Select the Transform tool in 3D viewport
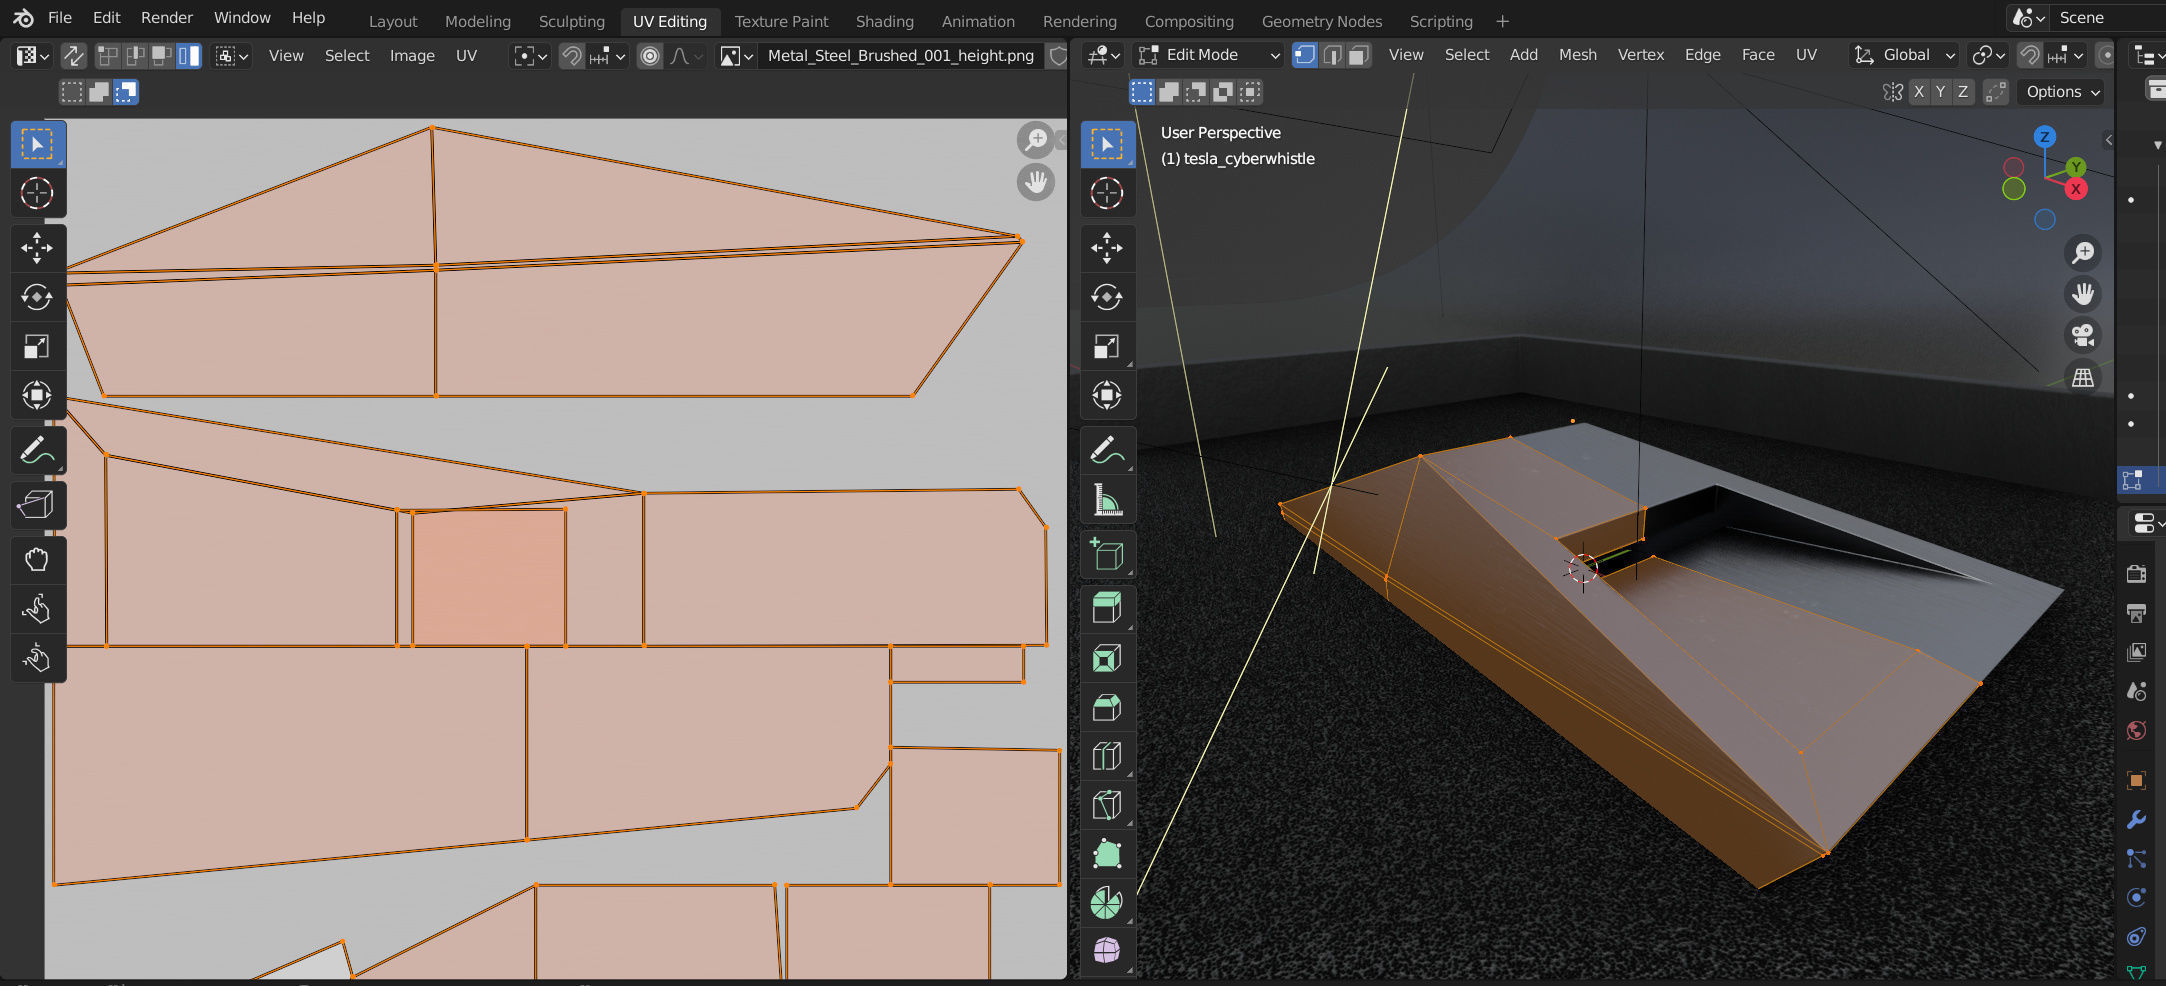 pyautogui.click(x=1107, y=395)
